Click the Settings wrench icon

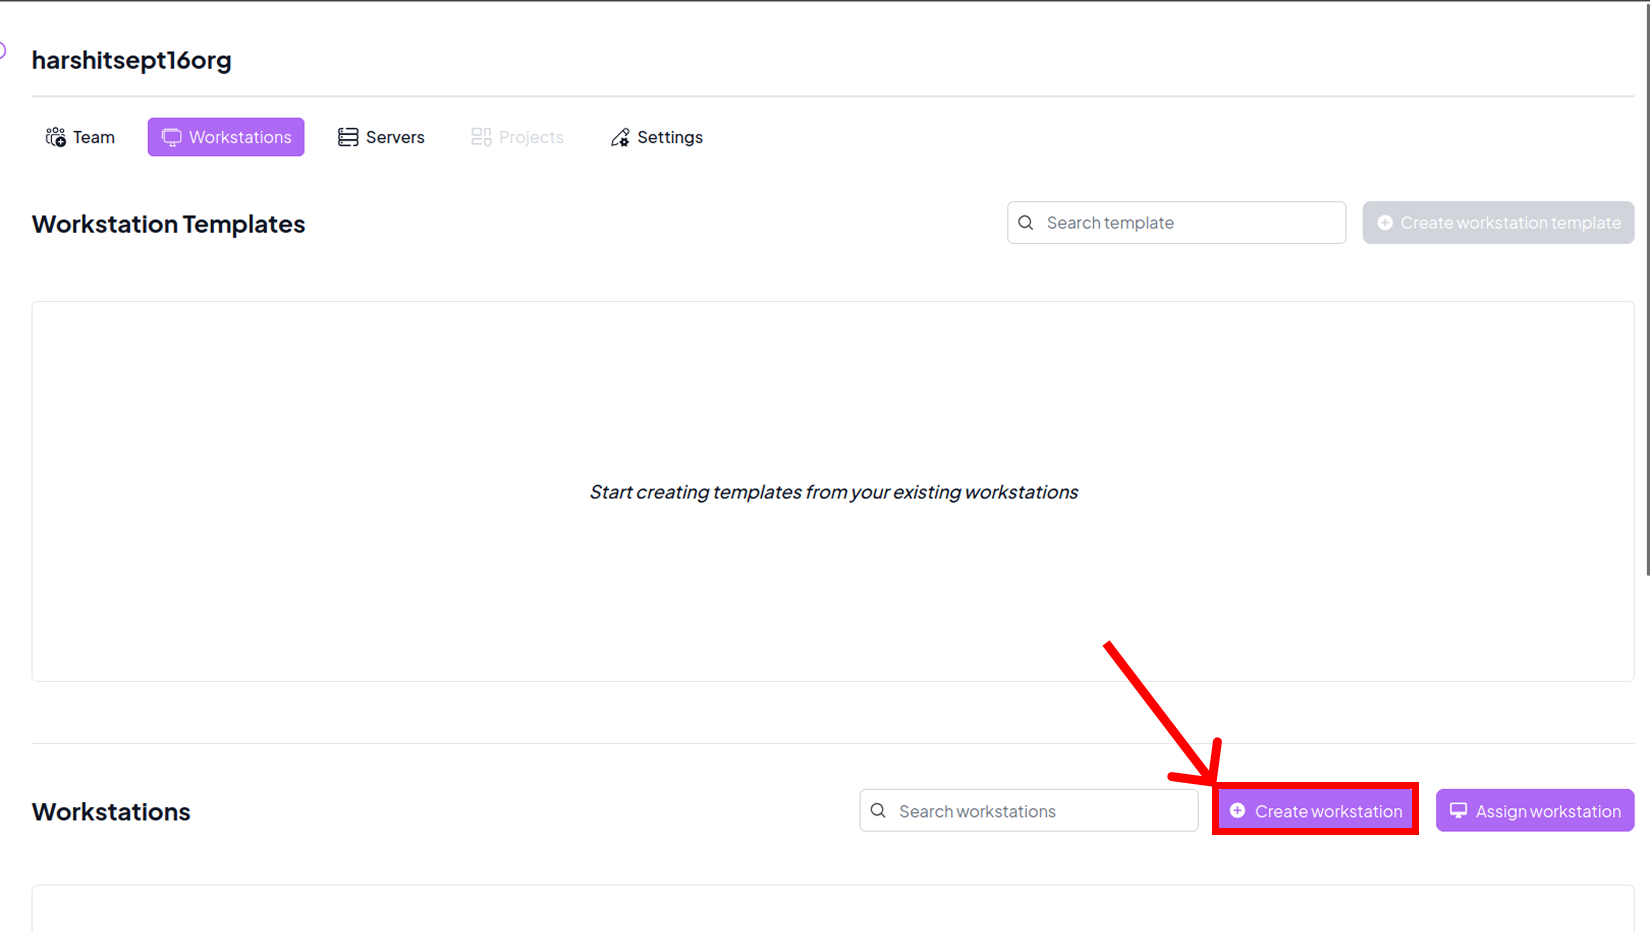[620, 137]
